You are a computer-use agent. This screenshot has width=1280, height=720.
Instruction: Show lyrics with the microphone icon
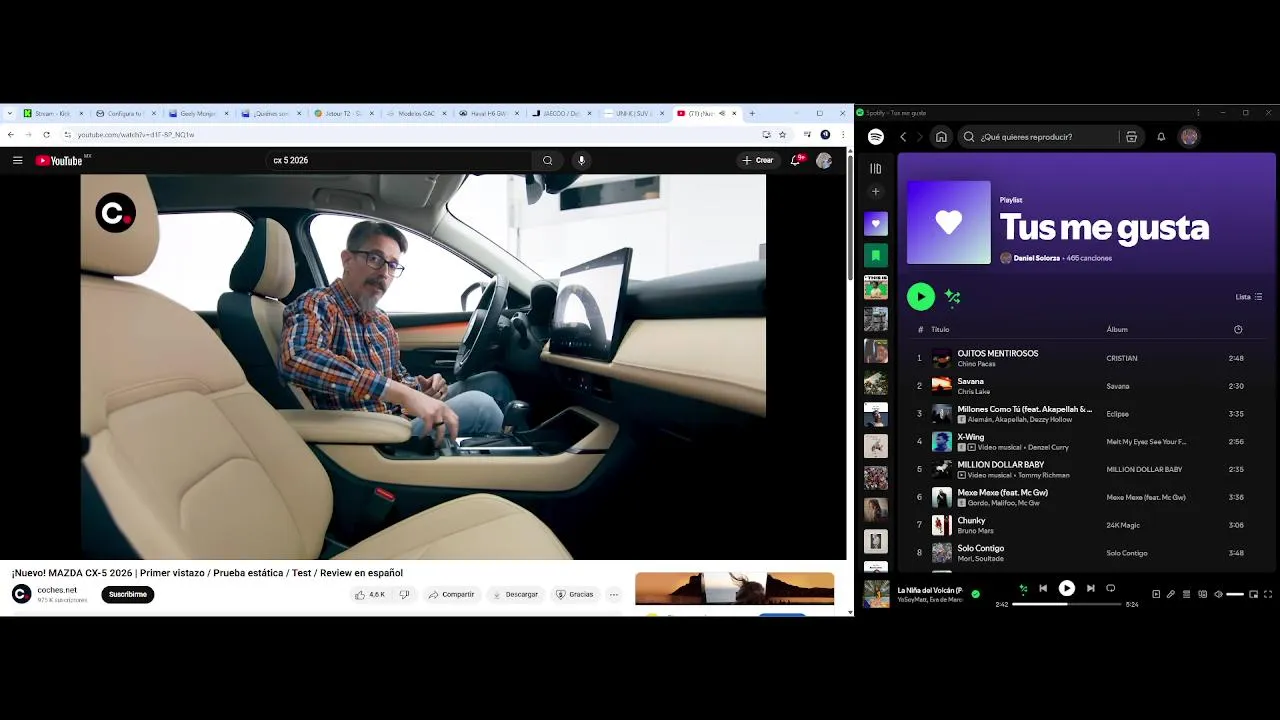[x=1171, y=594]
